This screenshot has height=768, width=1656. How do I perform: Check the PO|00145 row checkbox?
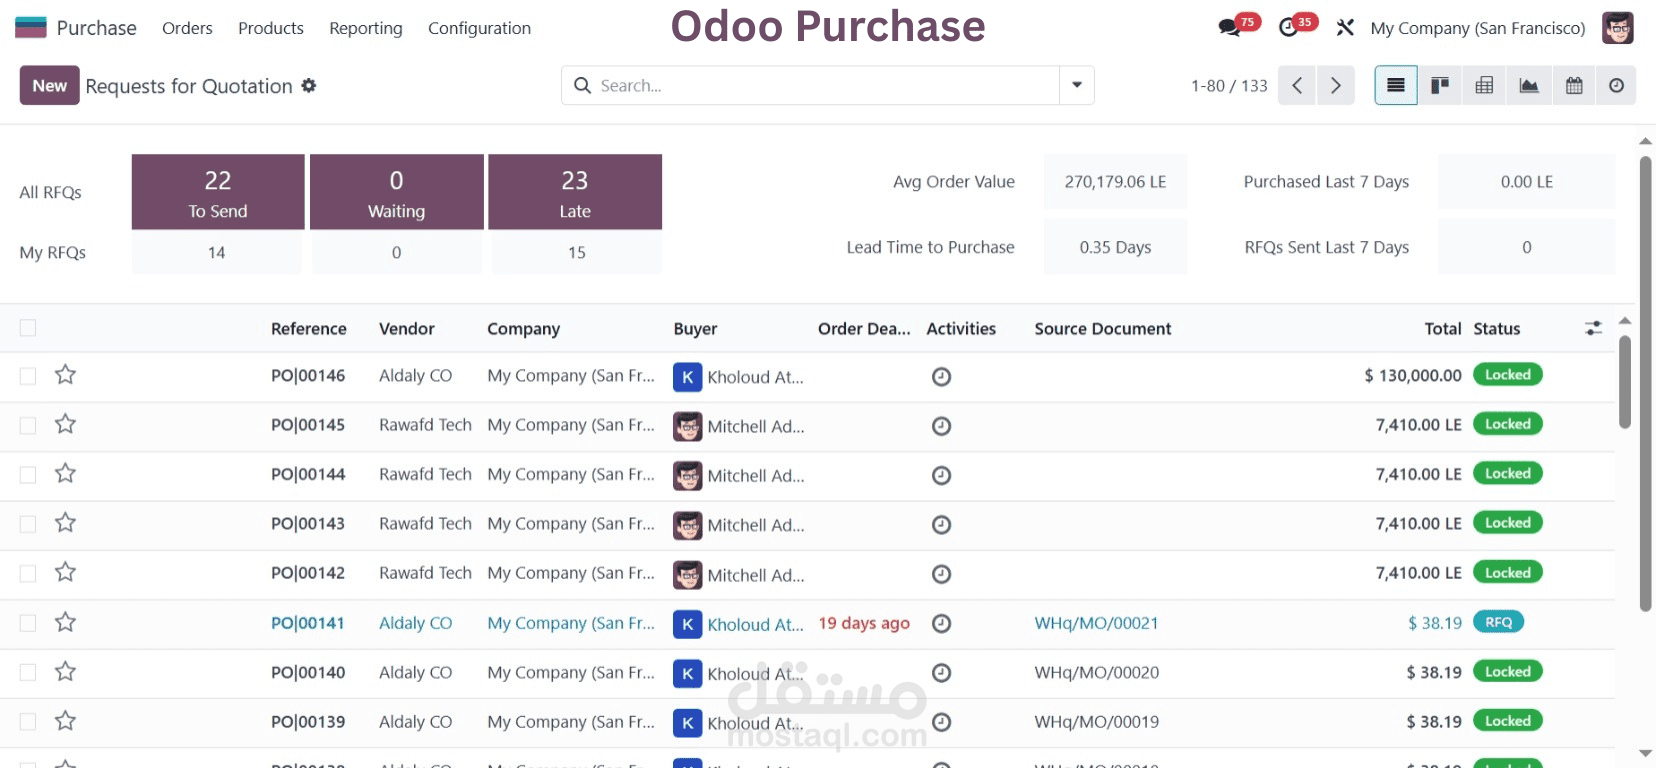click(28, 425)
